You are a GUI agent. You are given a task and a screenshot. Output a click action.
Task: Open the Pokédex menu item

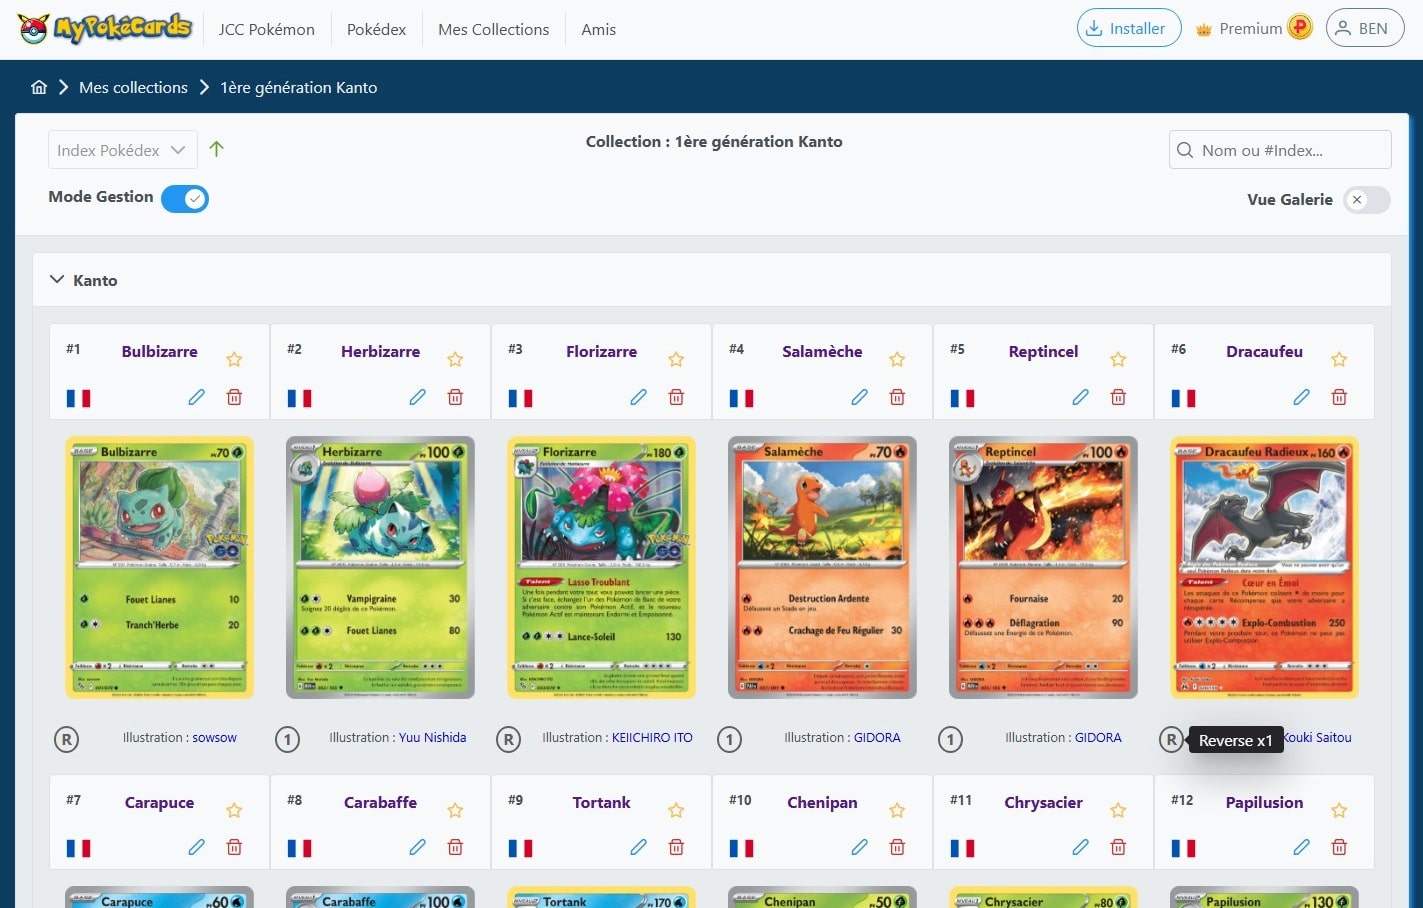[376, 29]
